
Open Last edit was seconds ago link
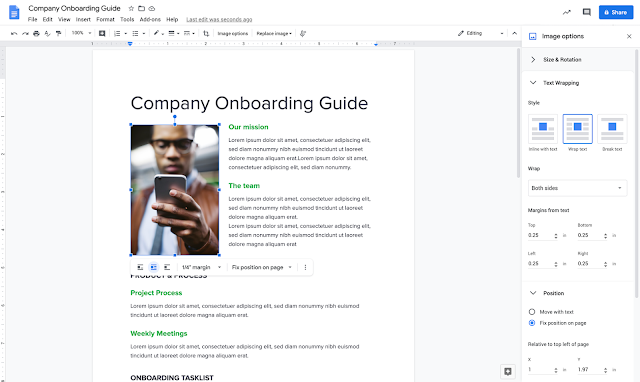coord(219,19)
